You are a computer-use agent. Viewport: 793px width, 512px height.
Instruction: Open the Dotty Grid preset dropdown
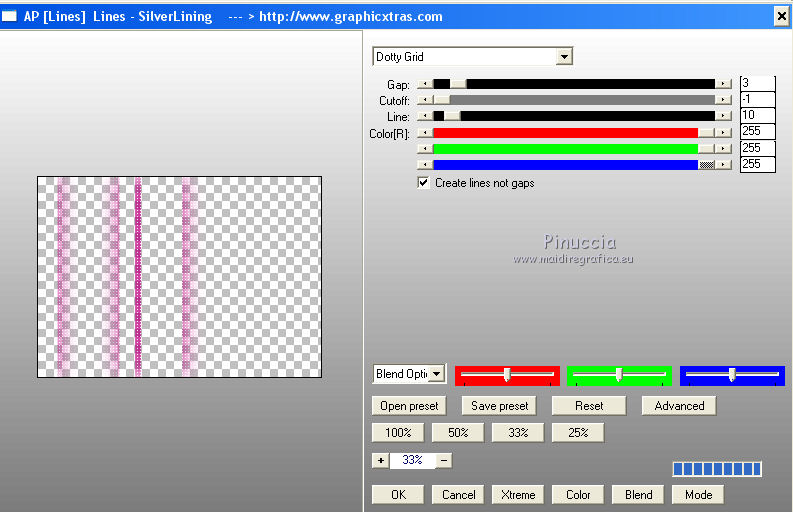tap(564, 57)
